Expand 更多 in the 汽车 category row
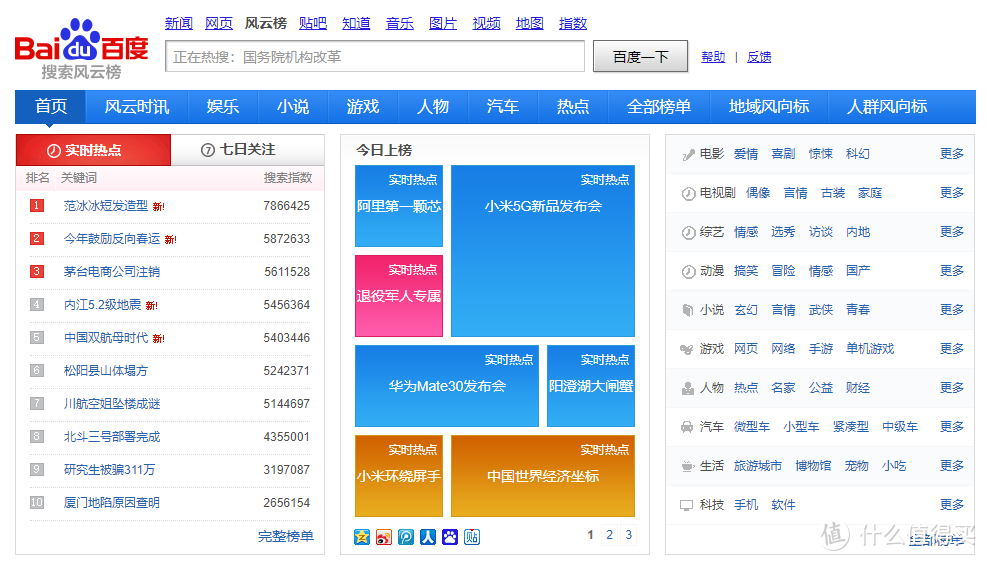This screenshot has width=987, height=561. pyautogui.click(x=952, y=427)
